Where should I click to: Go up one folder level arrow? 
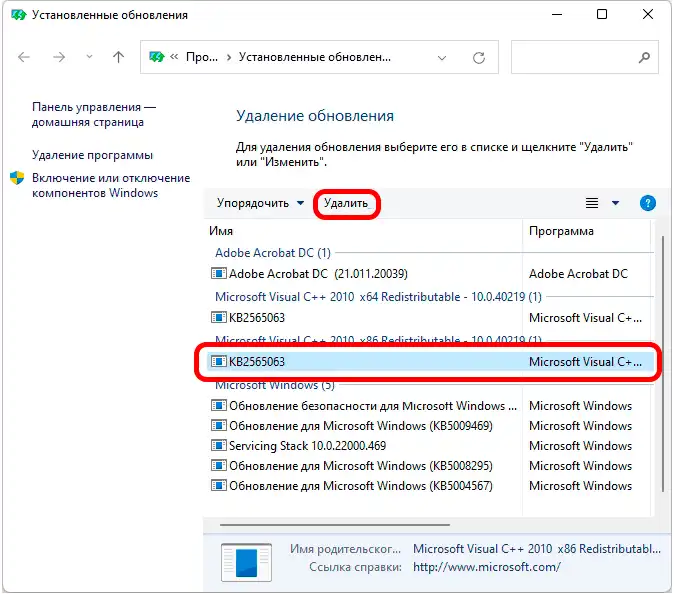coord(118,57)
